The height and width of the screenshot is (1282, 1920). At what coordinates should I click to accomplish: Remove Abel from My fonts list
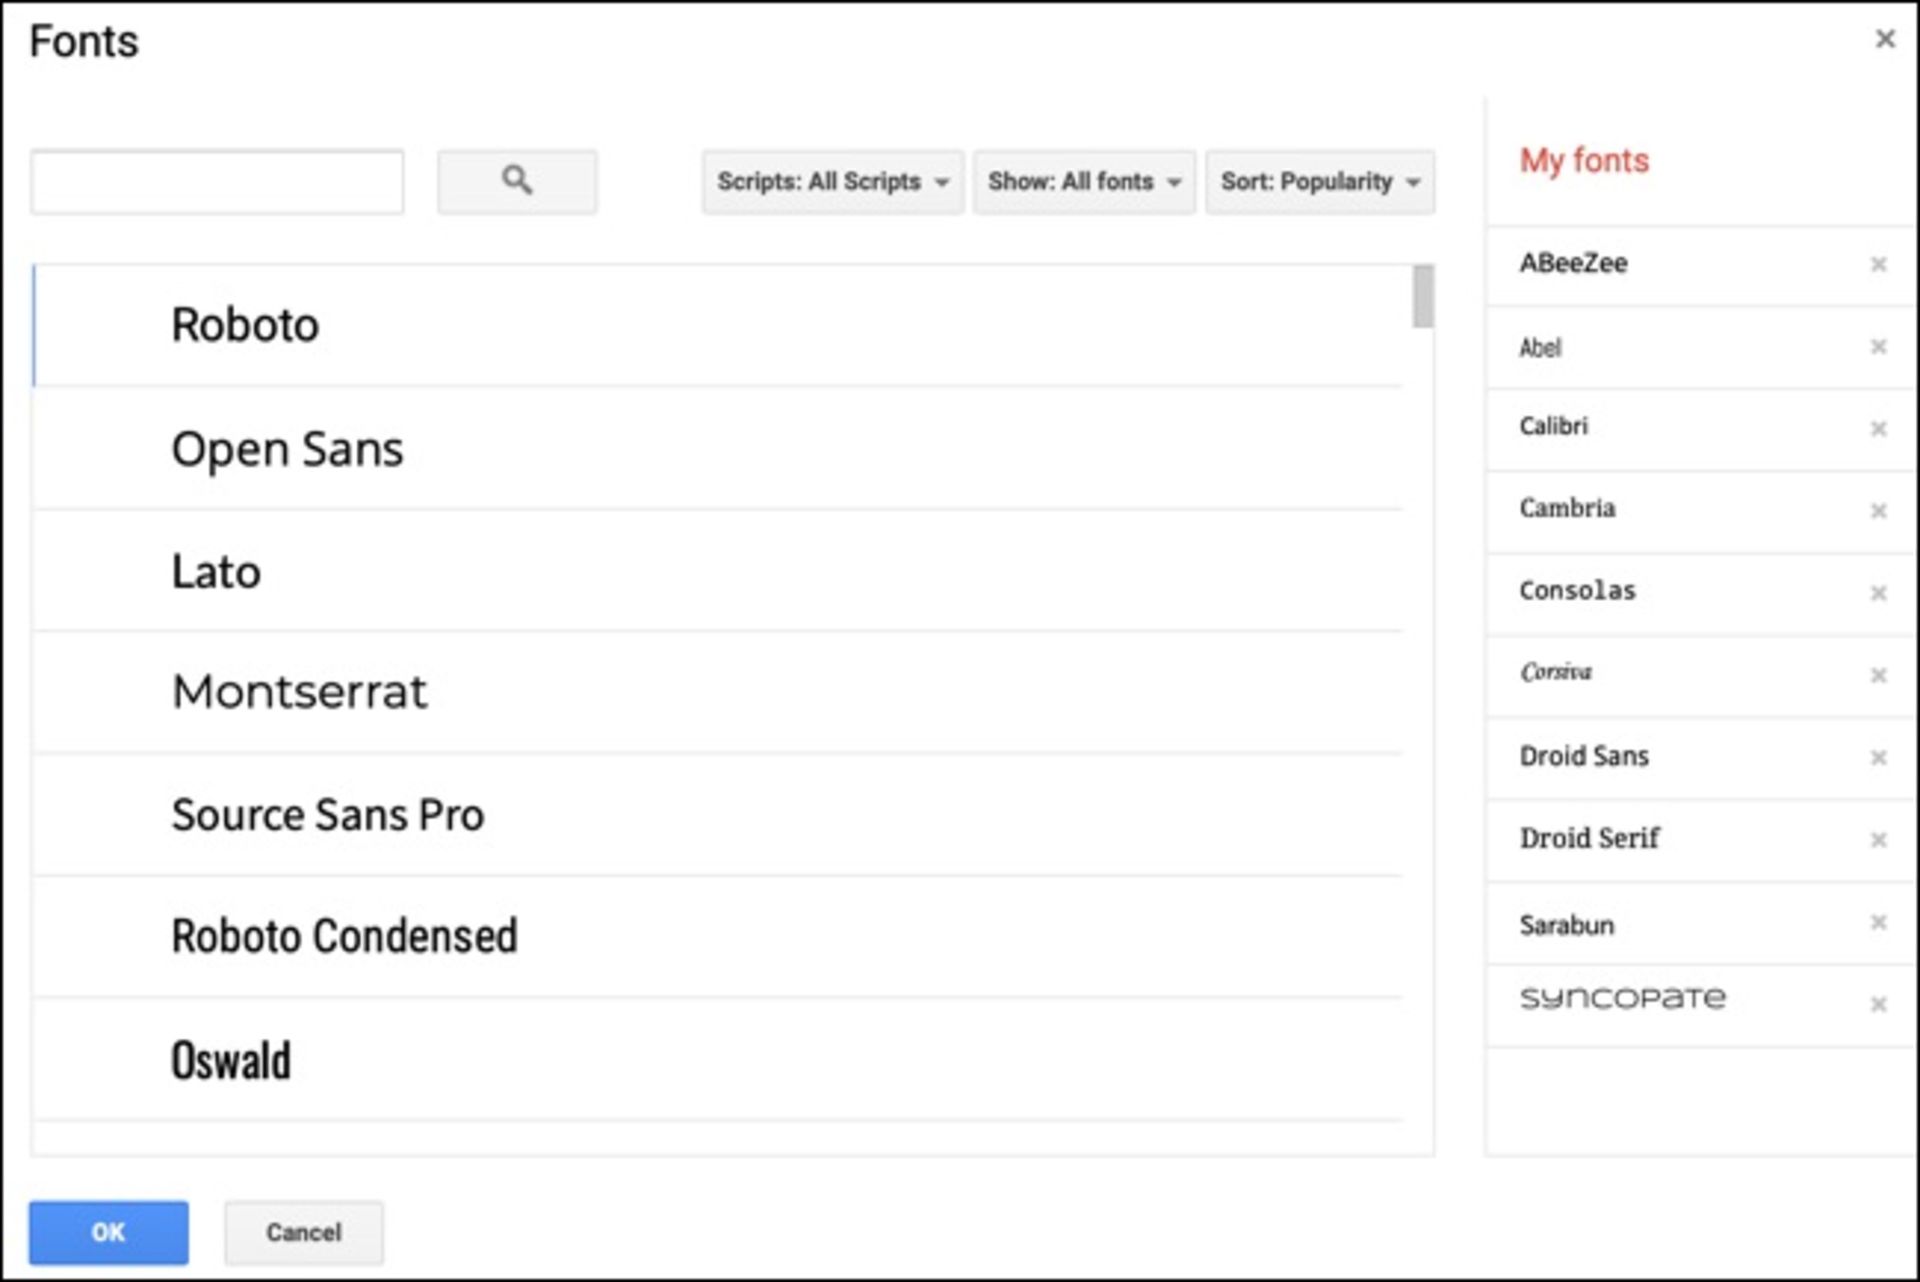1878,347
